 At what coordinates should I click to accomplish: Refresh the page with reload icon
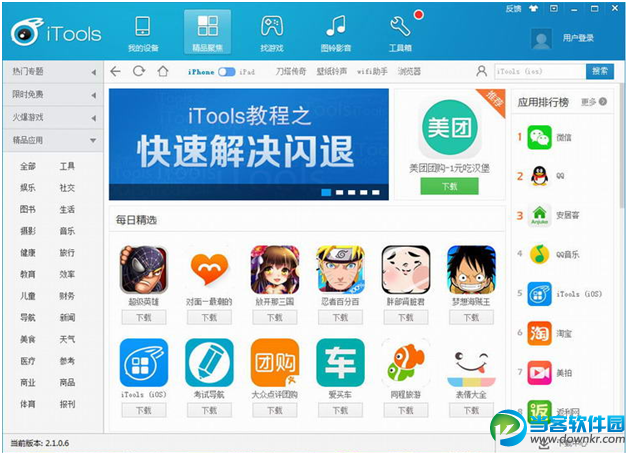pos(139,71)
